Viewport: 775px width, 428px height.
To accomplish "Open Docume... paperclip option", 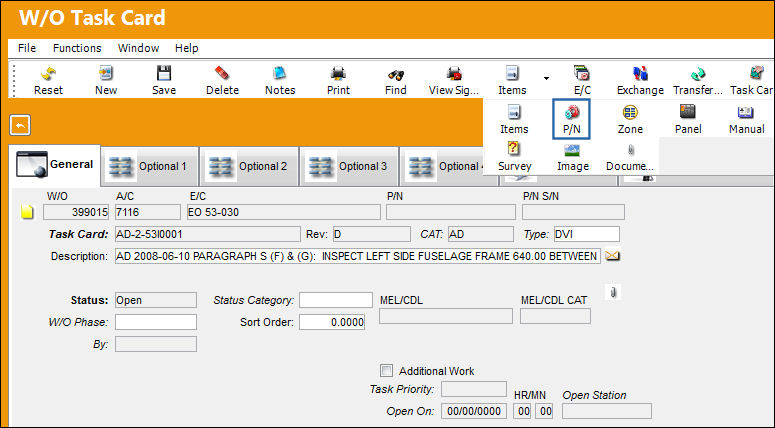I will [x=630, y=156].
